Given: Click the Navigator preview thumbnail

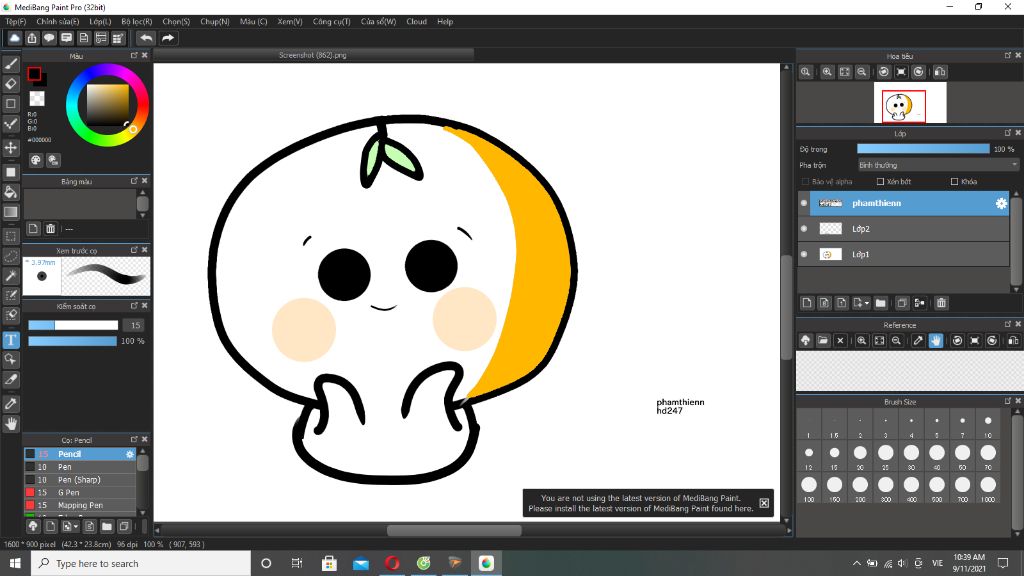Looking at the screenshot, I should (x=910, y=103).
